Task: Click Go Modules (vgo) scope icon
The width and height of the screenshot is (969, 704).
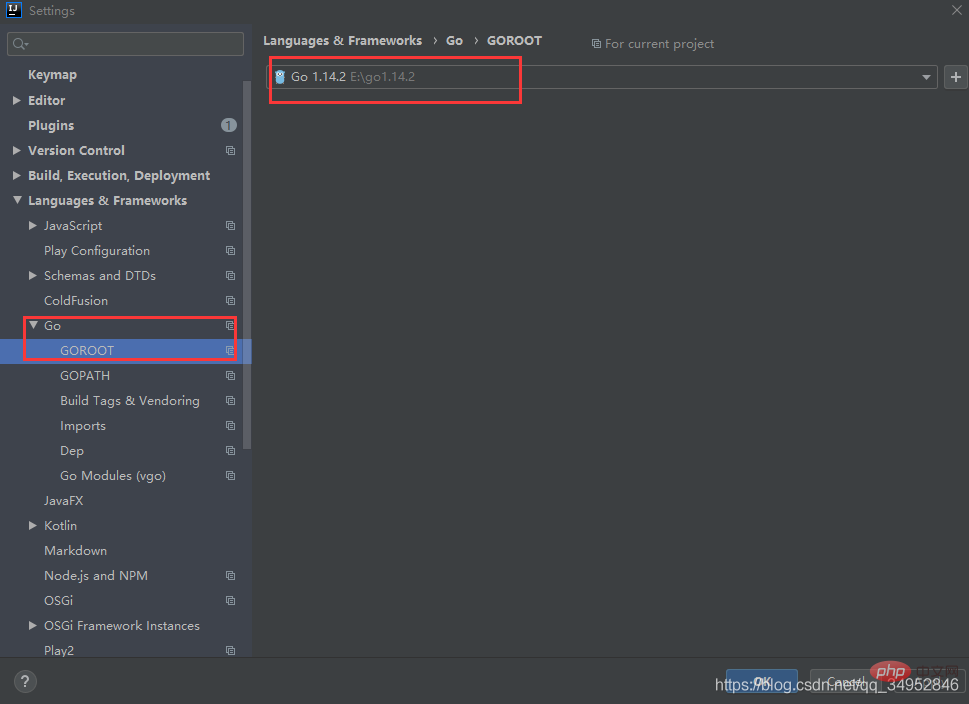Action: click(231, 476)
